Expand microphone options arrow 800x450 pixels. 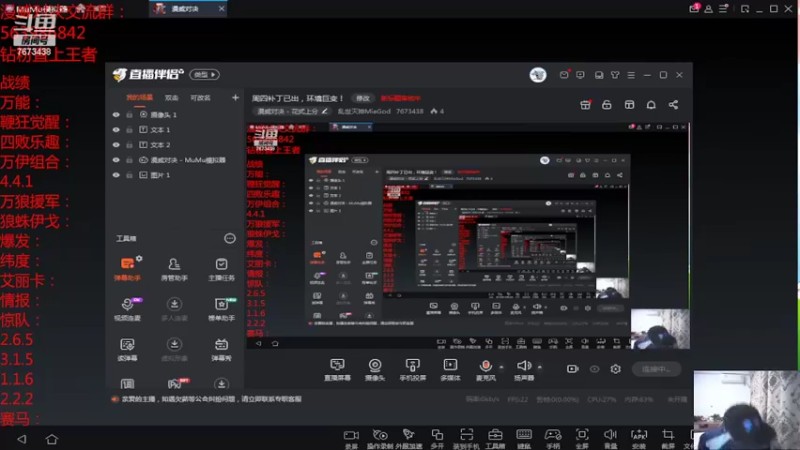(501, 367)
